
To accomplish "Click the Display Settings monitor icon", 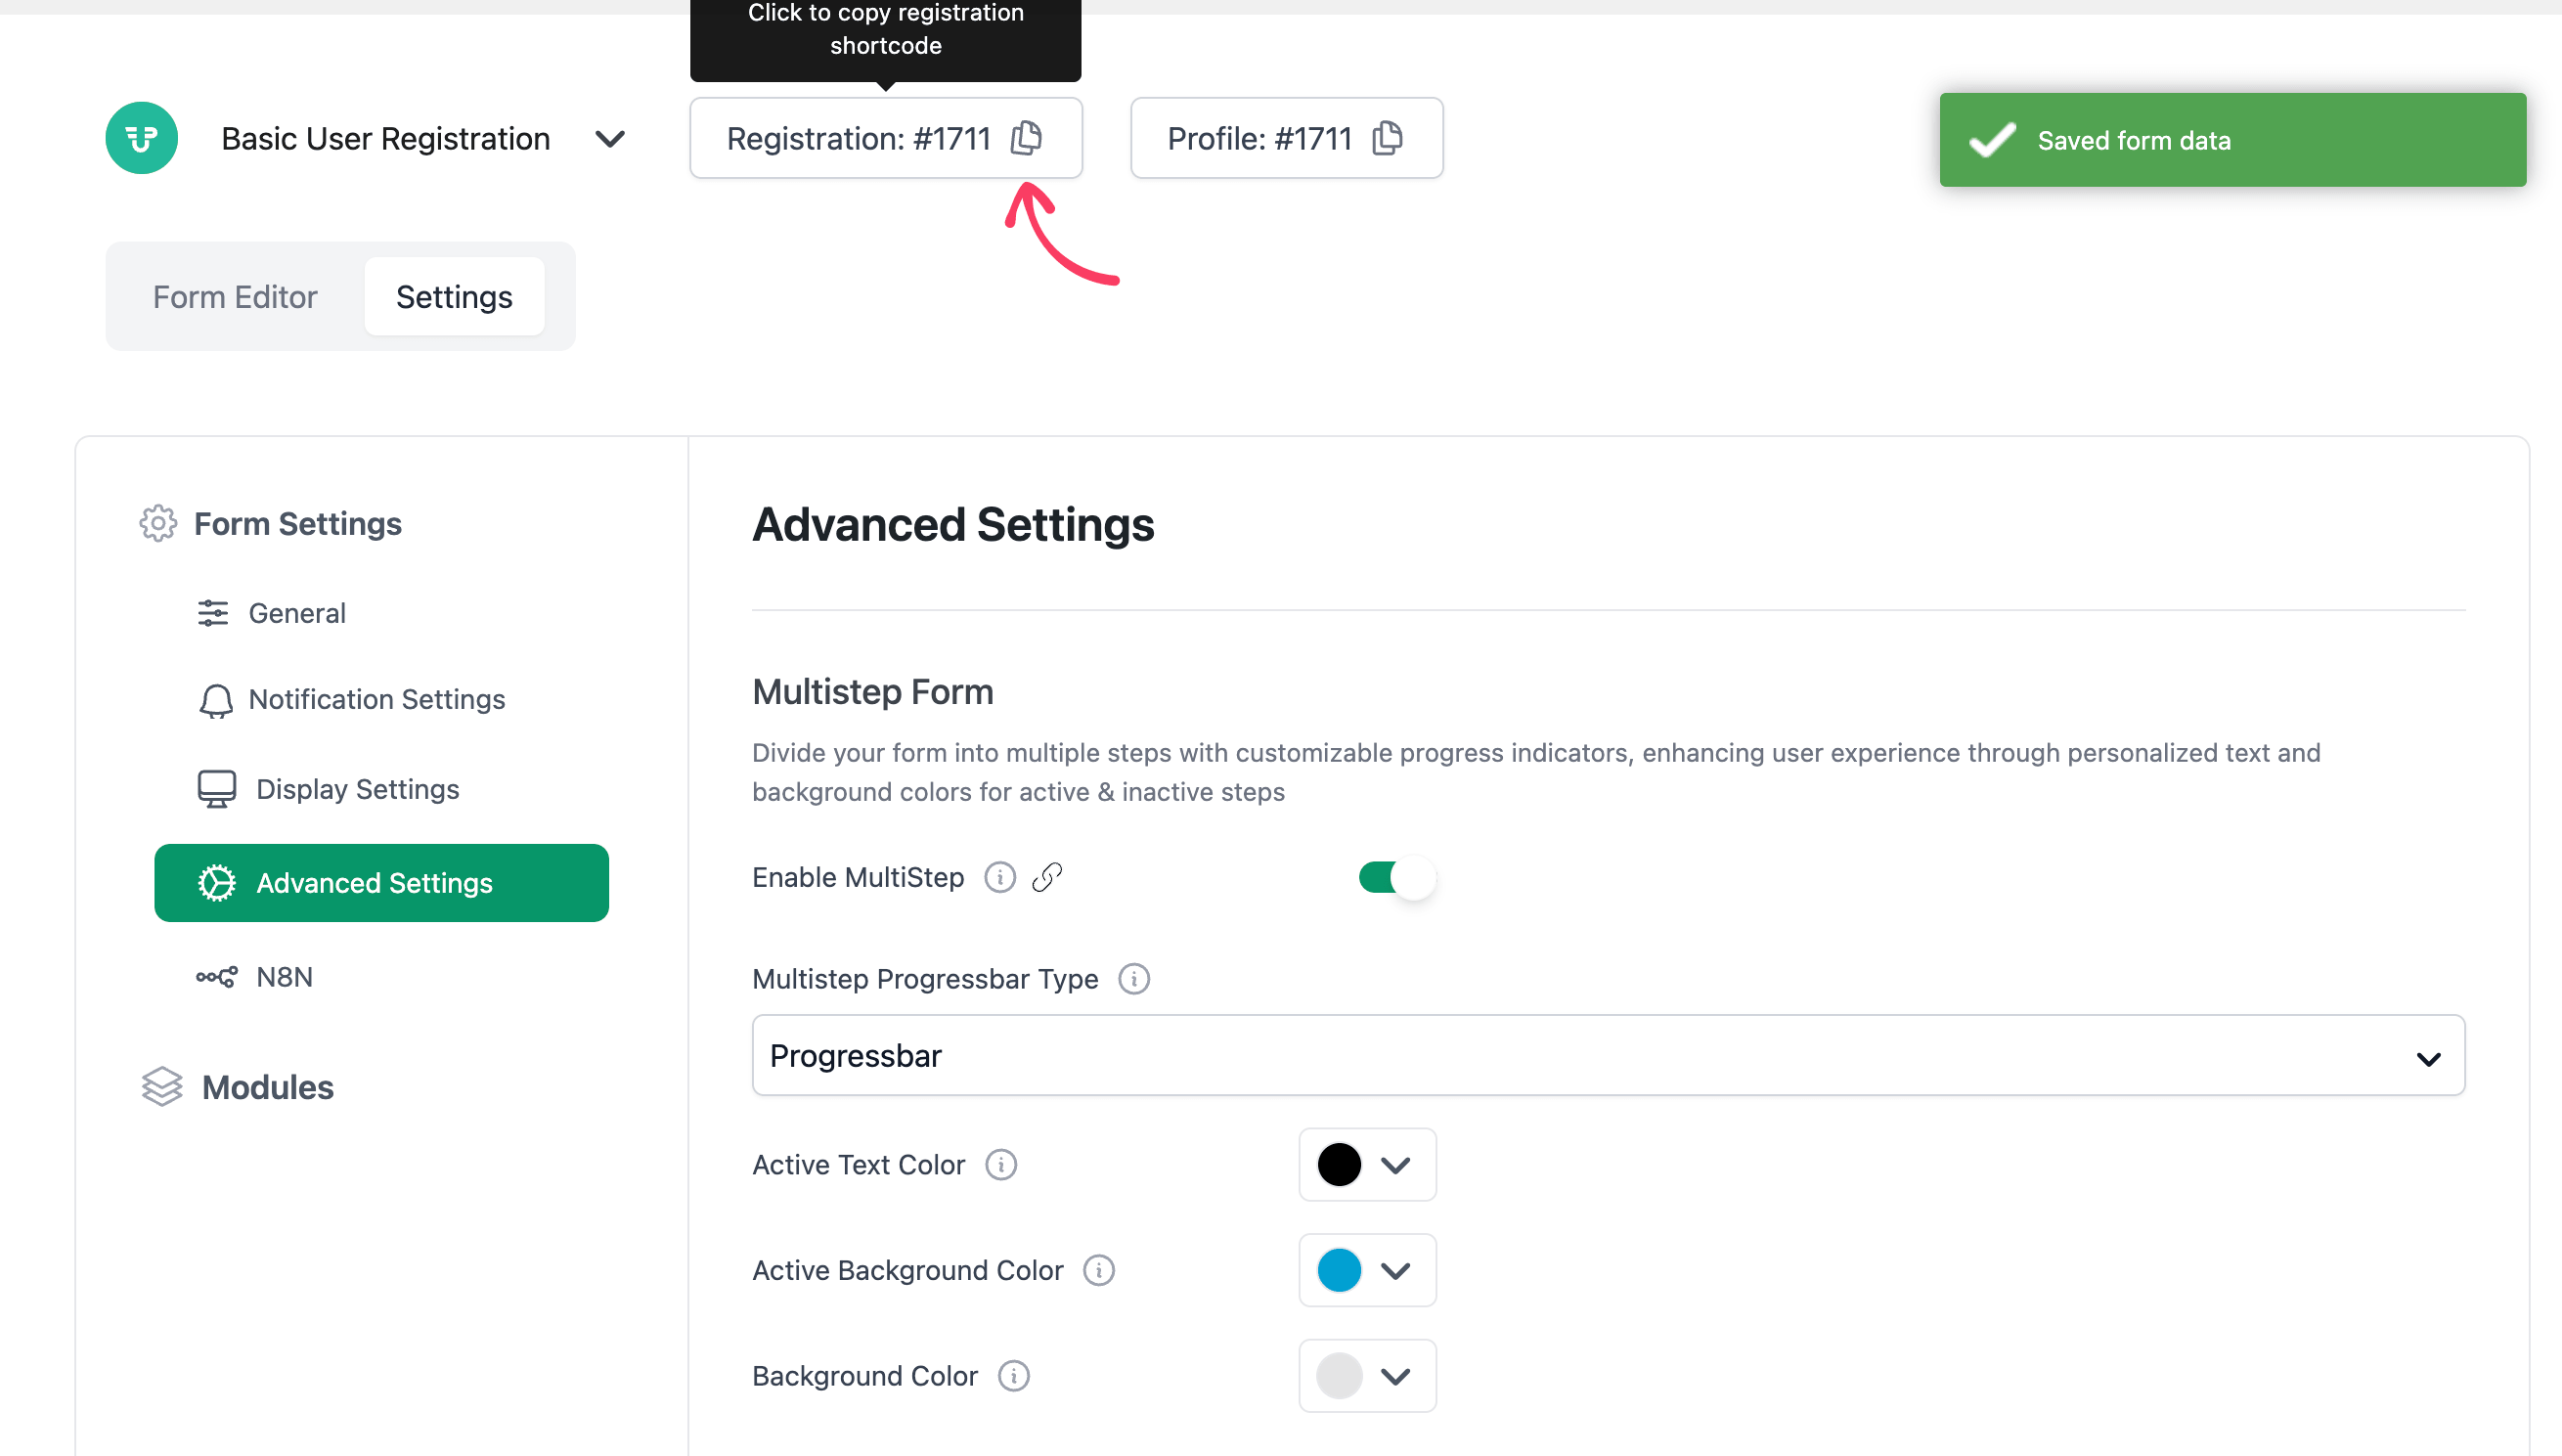I will (x=216, y=789).
